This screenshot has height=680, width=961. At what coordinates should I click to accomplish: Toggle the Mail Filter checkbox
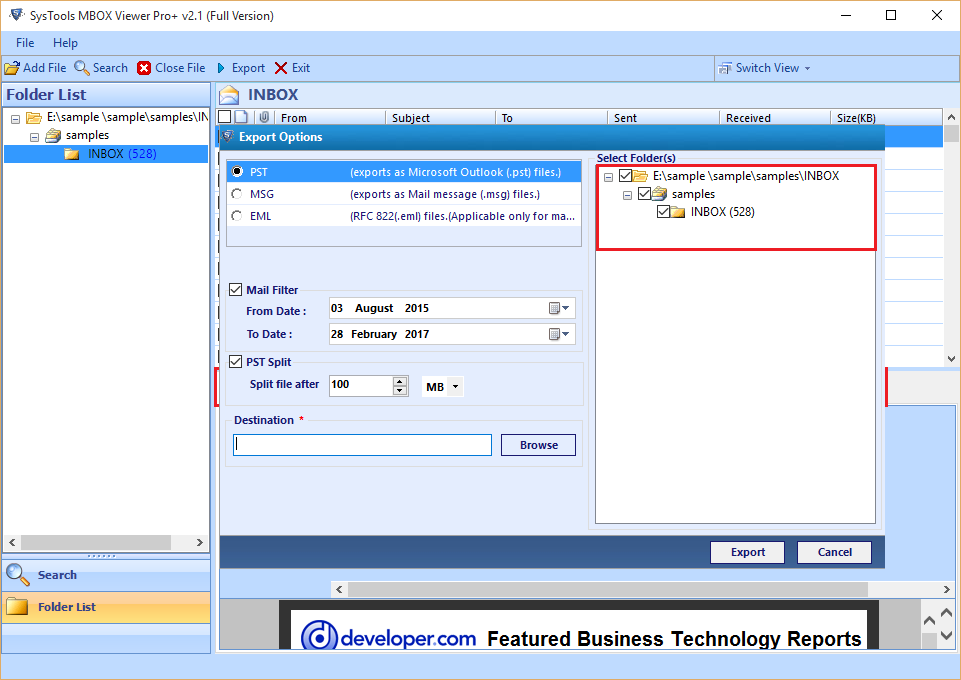[235, 290]
